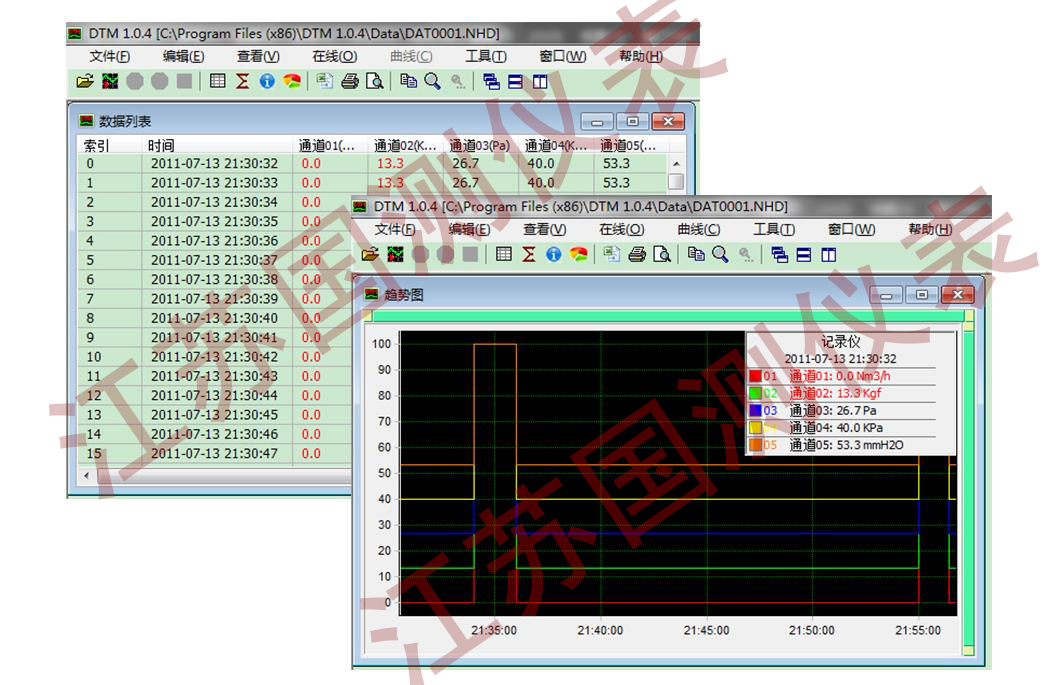Open the 工具(T) menu in the back window

point(486,57)
